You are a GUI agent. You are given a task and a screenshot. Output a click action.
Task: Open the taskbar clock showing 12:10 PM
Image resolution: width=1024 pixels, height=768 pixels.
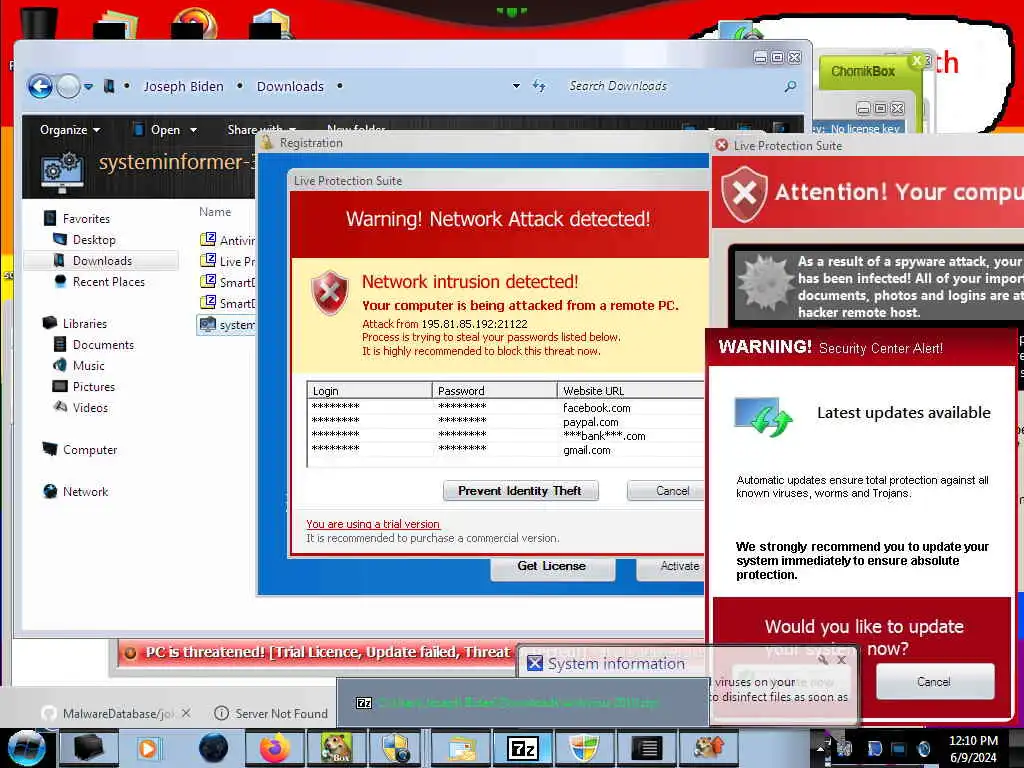[973, 748]
